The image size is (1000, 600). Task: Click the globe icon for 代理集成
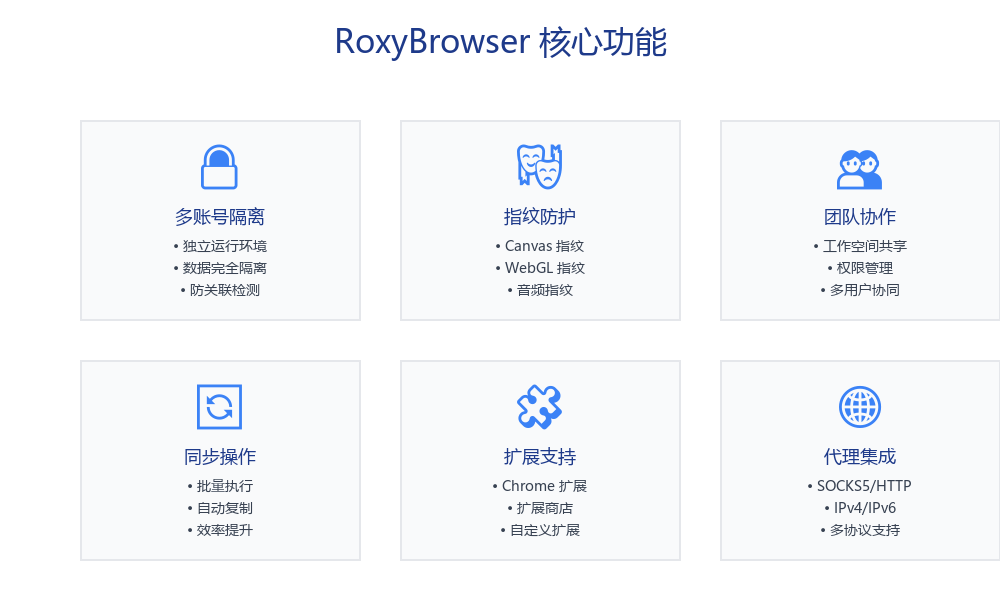click(860, 407)
